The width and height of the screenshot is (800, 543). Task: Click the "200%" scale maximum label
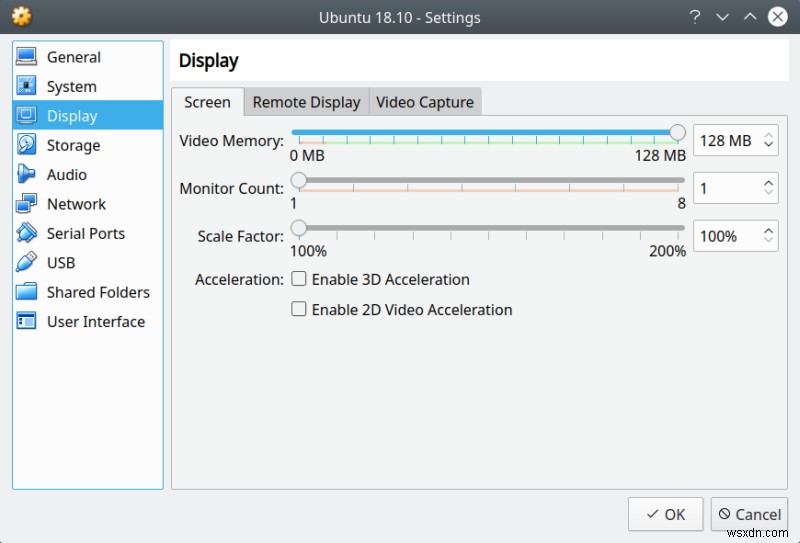[667, 251]
